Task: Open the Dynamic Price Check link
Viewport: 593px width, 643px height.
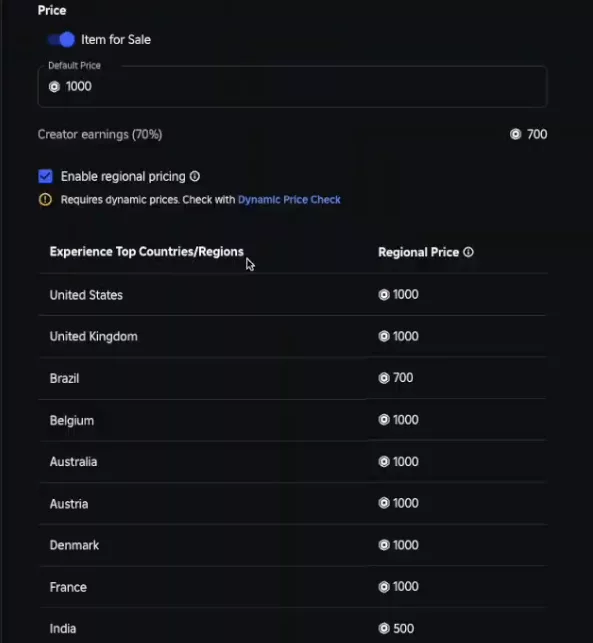Action: tap(289, 200)
